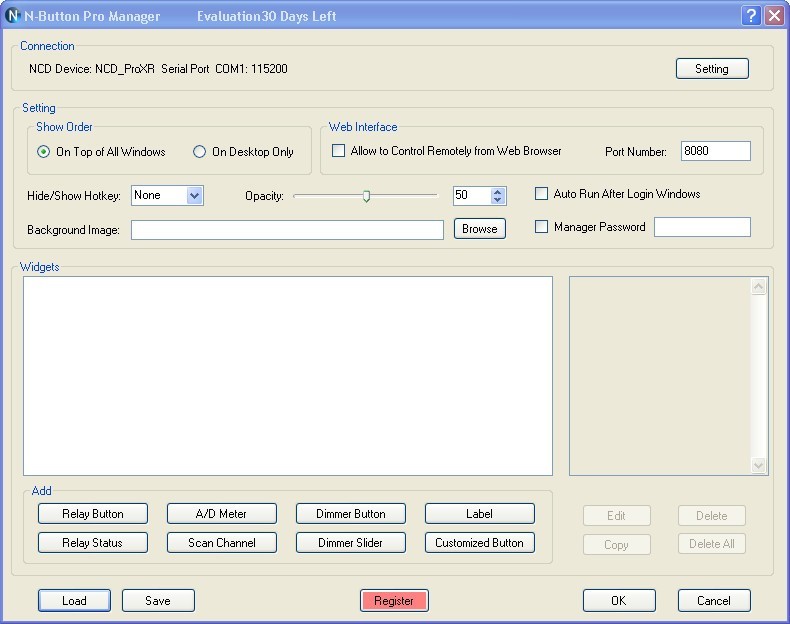Click the up arrow of widgets scrollbar
This screenshot has width=790, height=624.
[758, 287]
